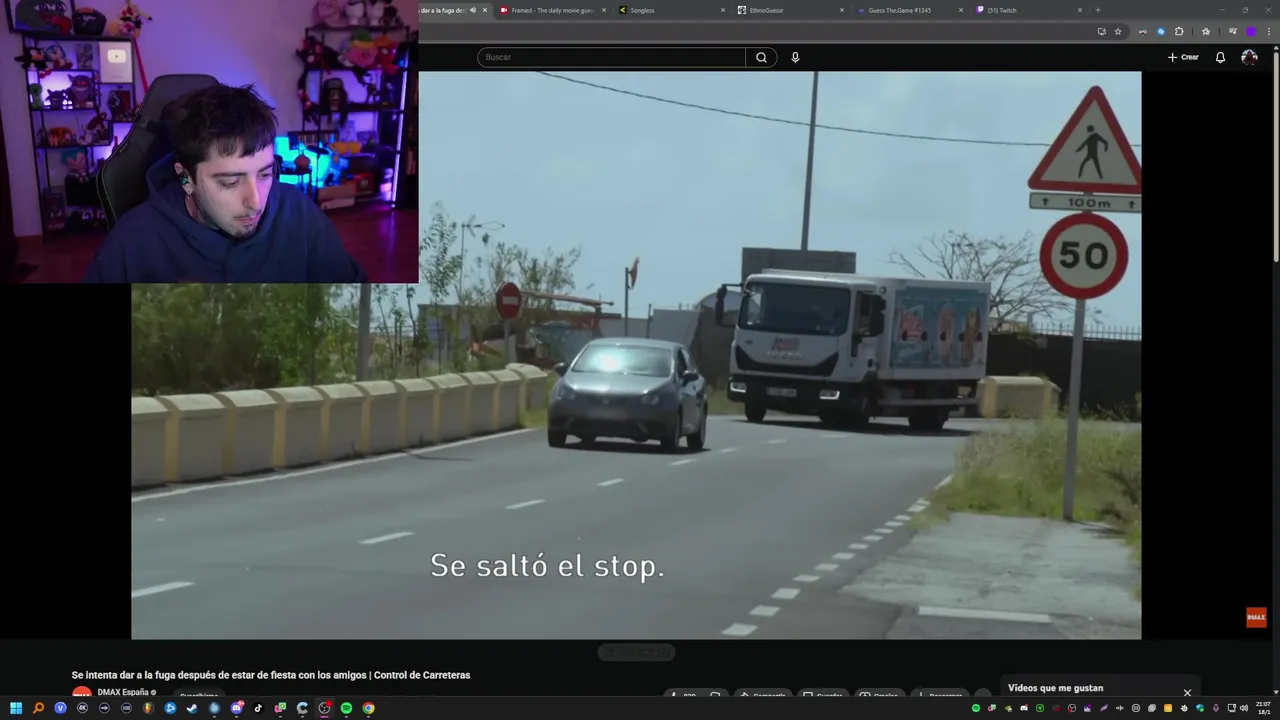
Task: Click the Discord icon in system tray
Action: pos(1024,708)
